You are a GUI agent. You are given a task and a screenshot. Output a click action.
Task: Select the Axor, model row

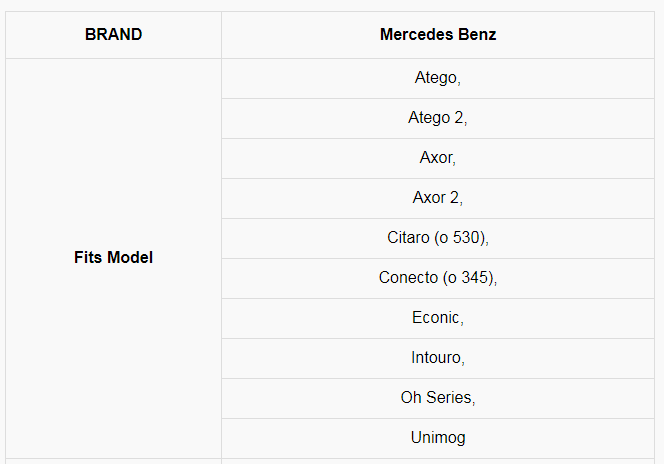tap(437, 158)
